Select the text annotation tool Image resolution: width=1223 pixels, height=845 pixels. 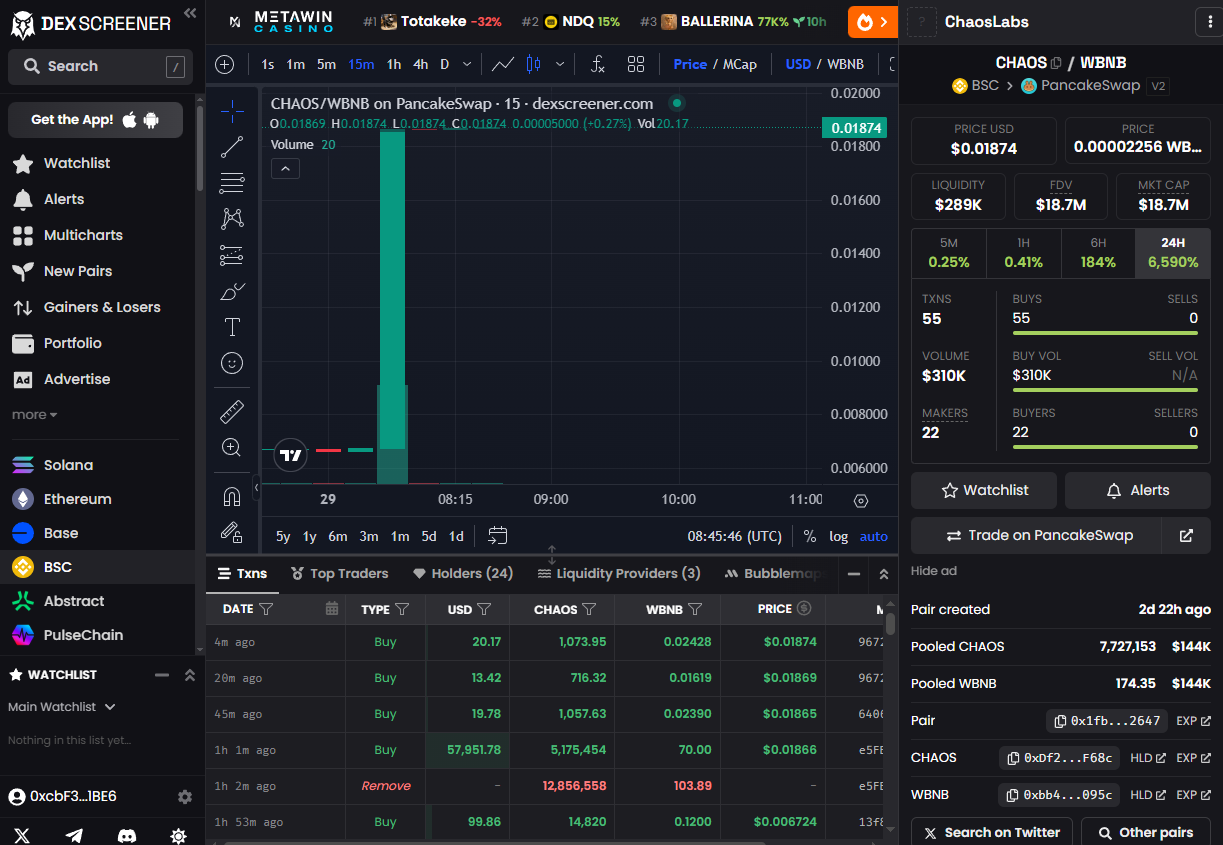(x=232, y=327)
